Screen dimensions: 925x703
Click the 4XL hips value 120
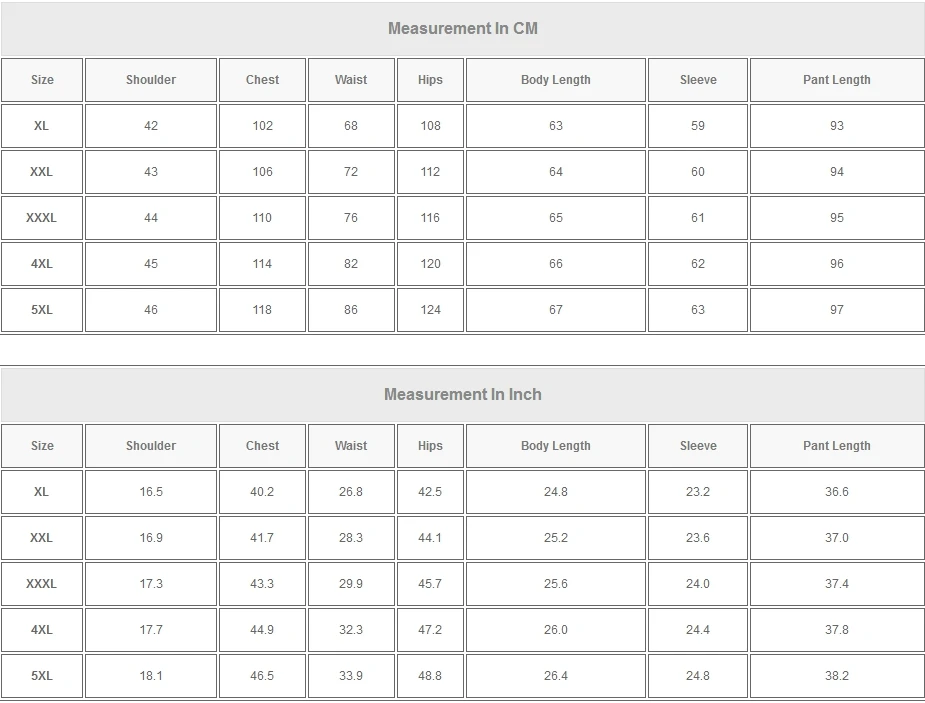[x=430, y=264]
